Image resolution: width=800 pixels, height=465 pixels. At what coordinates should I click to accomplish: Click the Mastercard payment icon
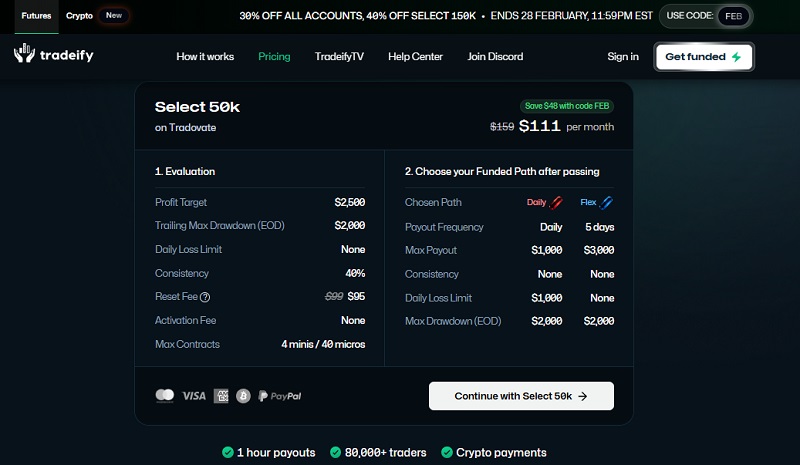pyautogui.click(x=164, y=396)
